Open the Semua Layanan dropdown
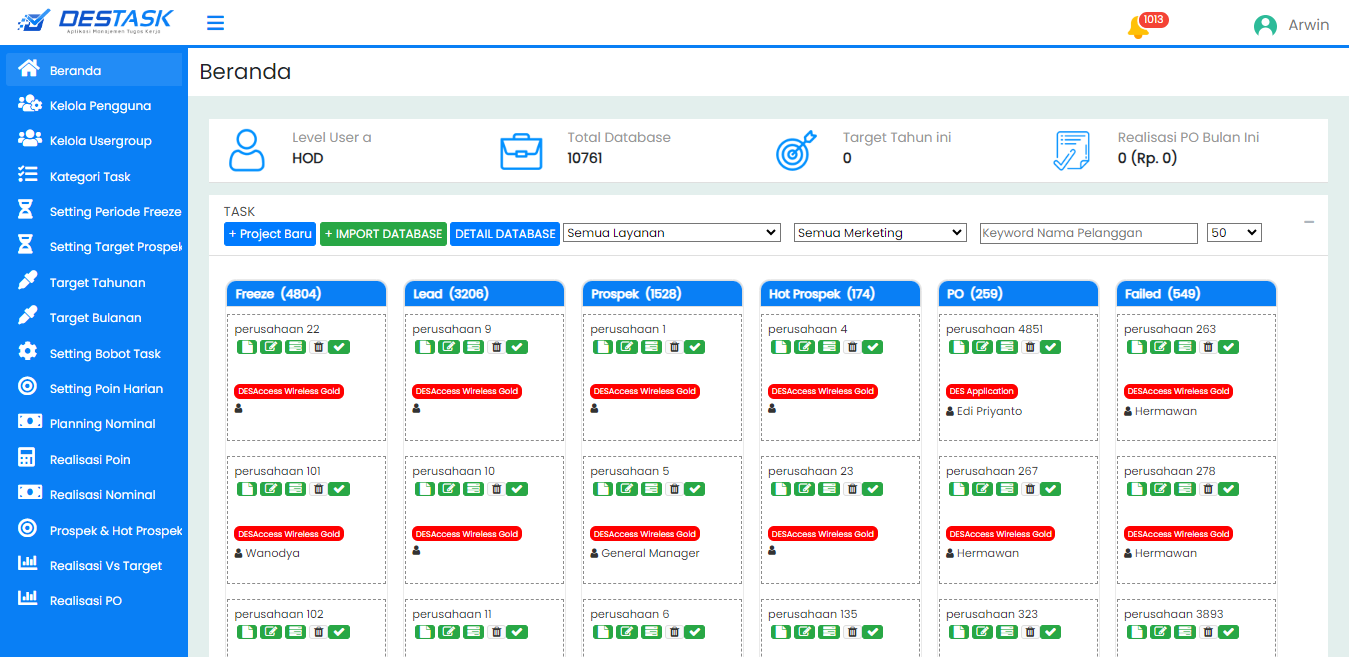This screenshot has width=1349, height=657. pos(671,233)
